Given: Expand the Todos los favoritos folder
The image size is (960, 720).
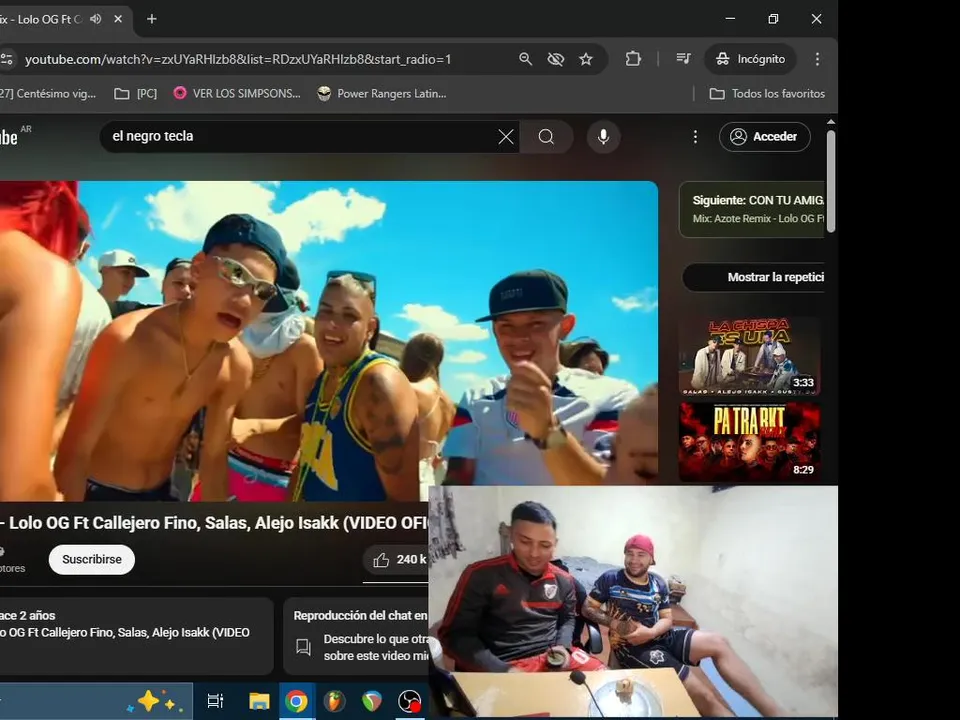Looking at the screenshot, I should pos(767,94).
